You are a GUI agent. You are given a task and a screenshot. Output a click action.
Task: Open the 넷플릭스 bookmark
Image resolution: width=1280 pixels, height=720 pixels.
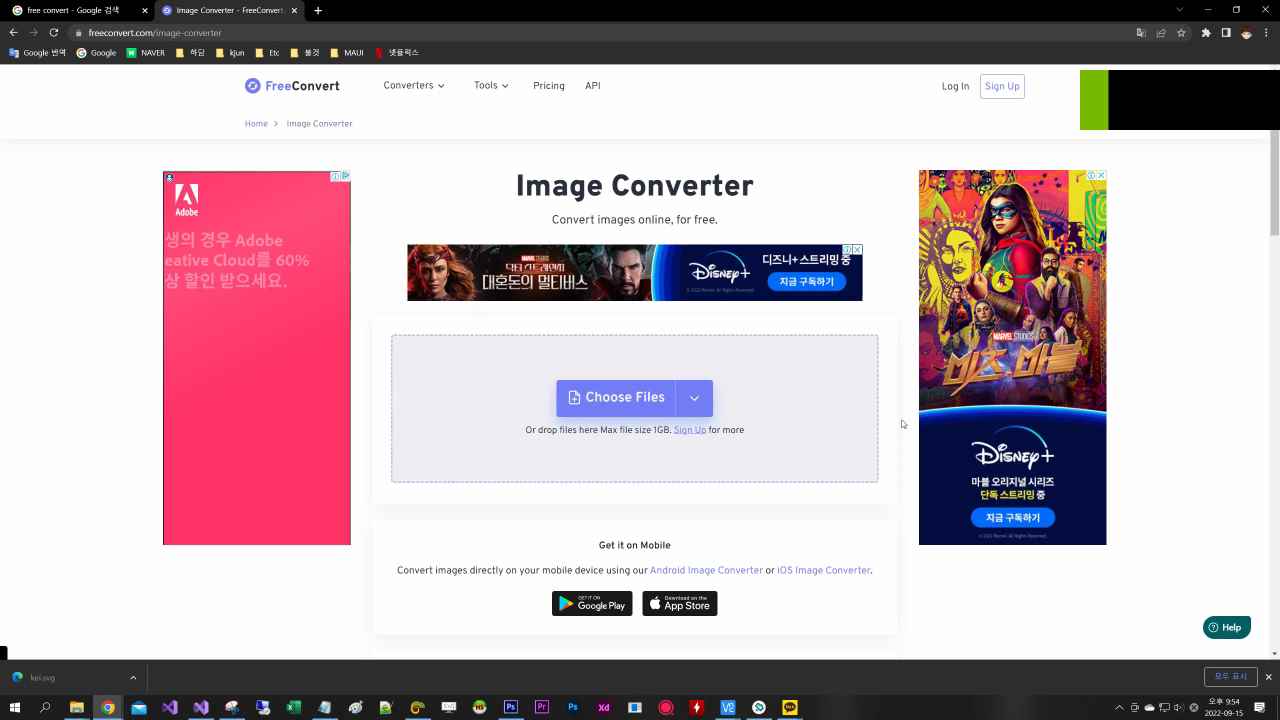(x=397, y=53)
